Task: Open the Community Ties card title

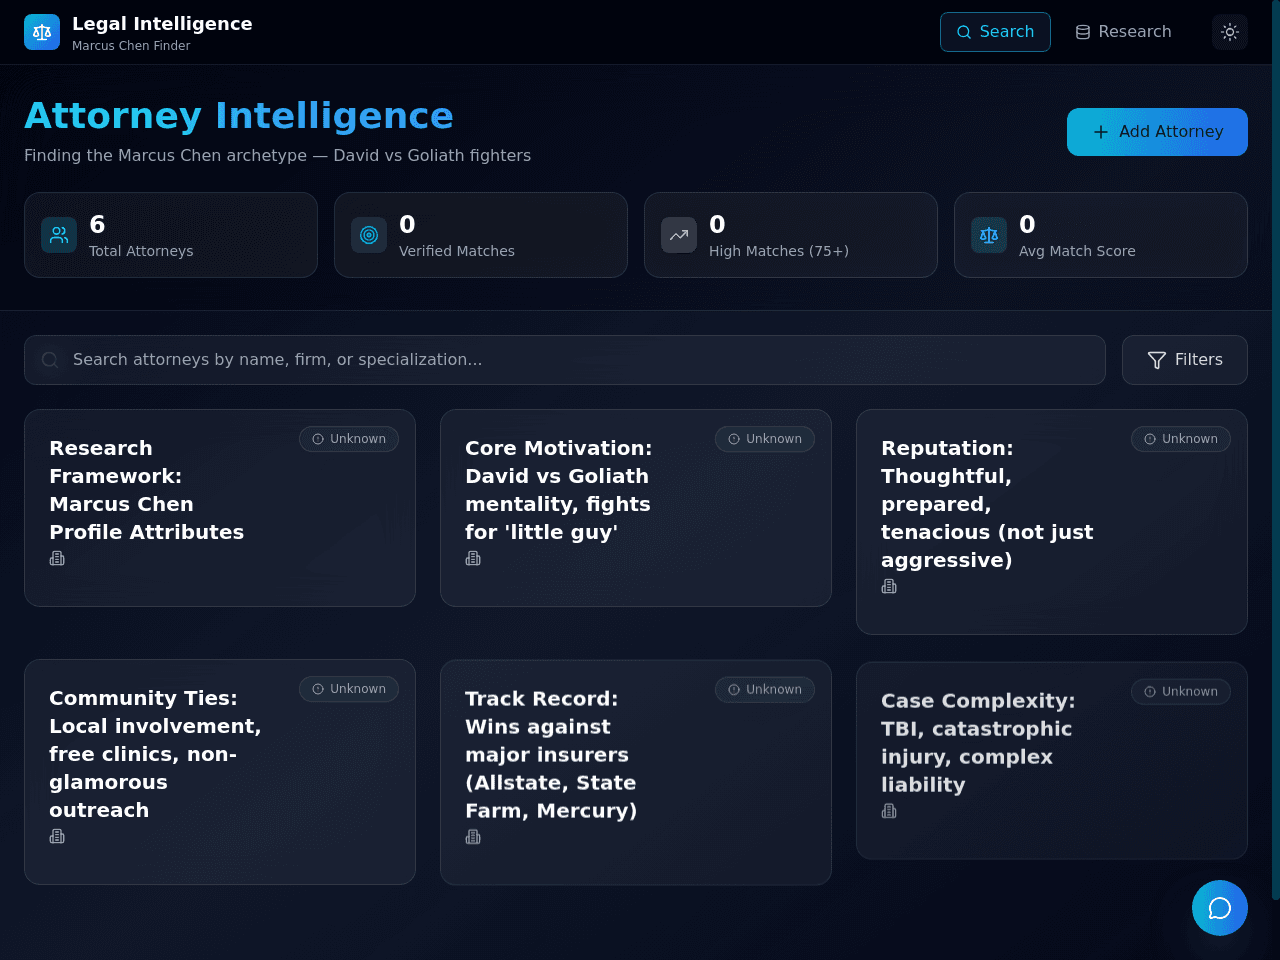Action: click(x=155, y=754)
